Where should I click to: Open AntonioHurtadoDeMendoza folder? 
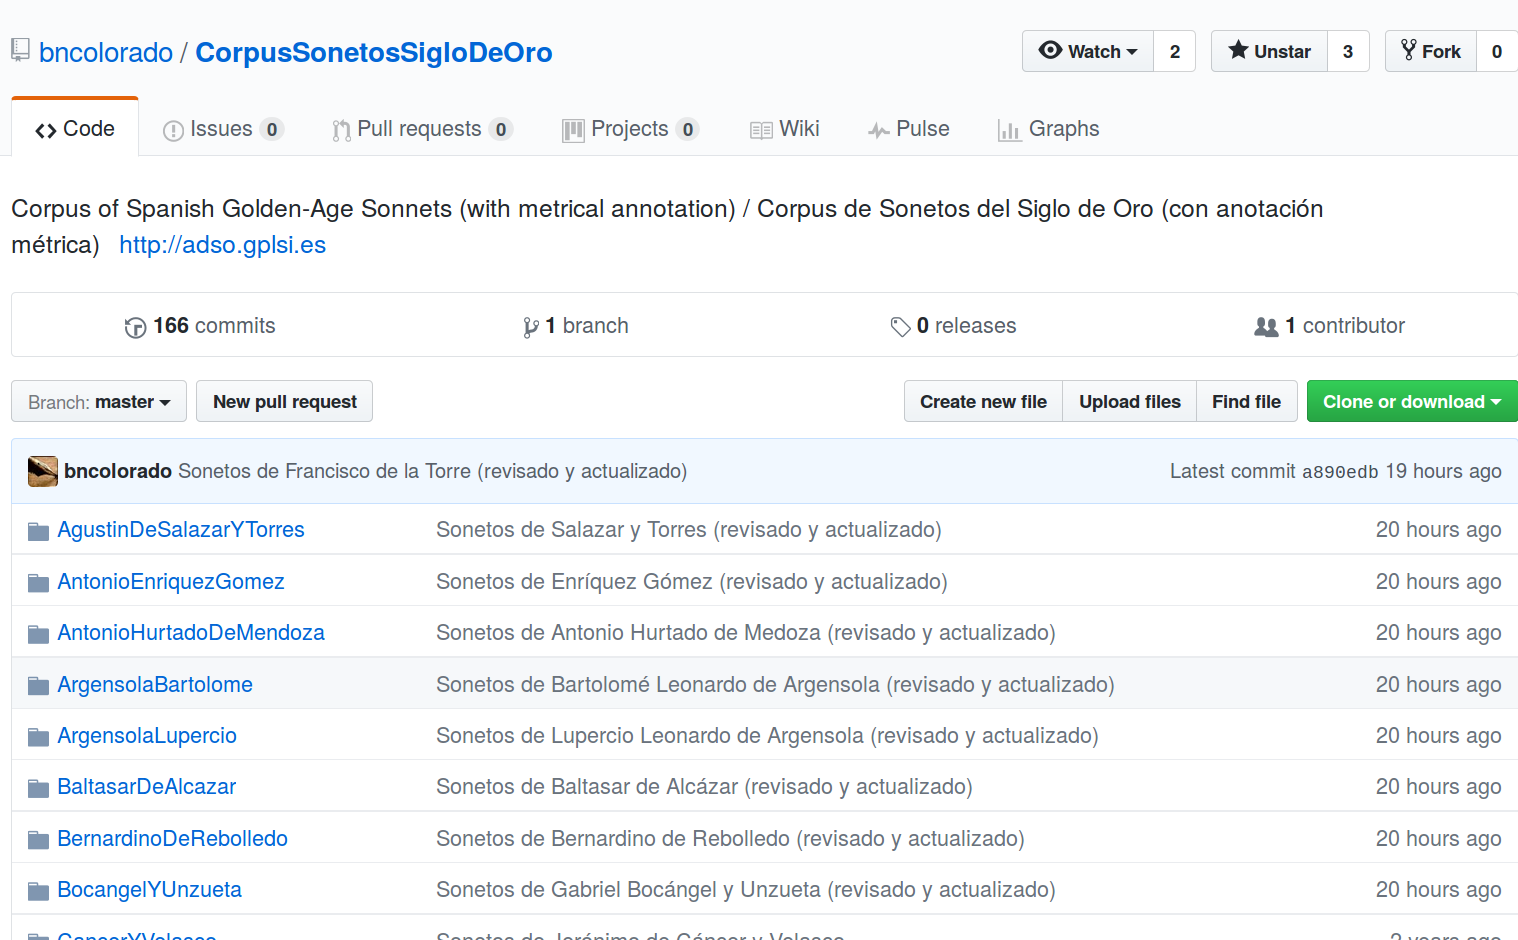pos(191,633)
